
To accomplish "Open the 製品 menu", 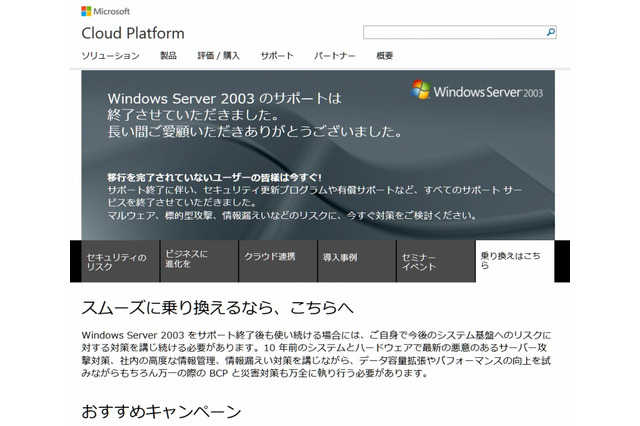I will pyautogui.click(x=168, y=55).
